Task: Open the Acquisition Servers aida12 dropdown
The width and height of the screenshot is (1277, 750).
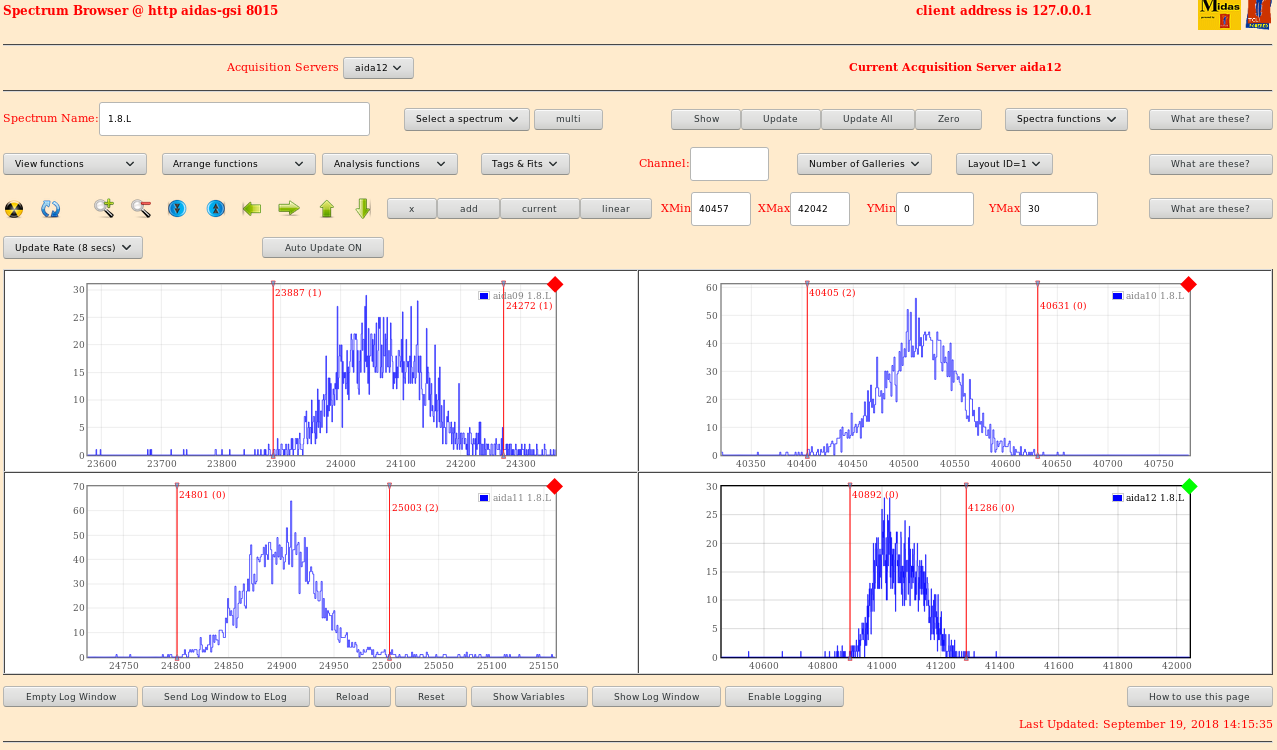Action: click(x=378, y=68)
